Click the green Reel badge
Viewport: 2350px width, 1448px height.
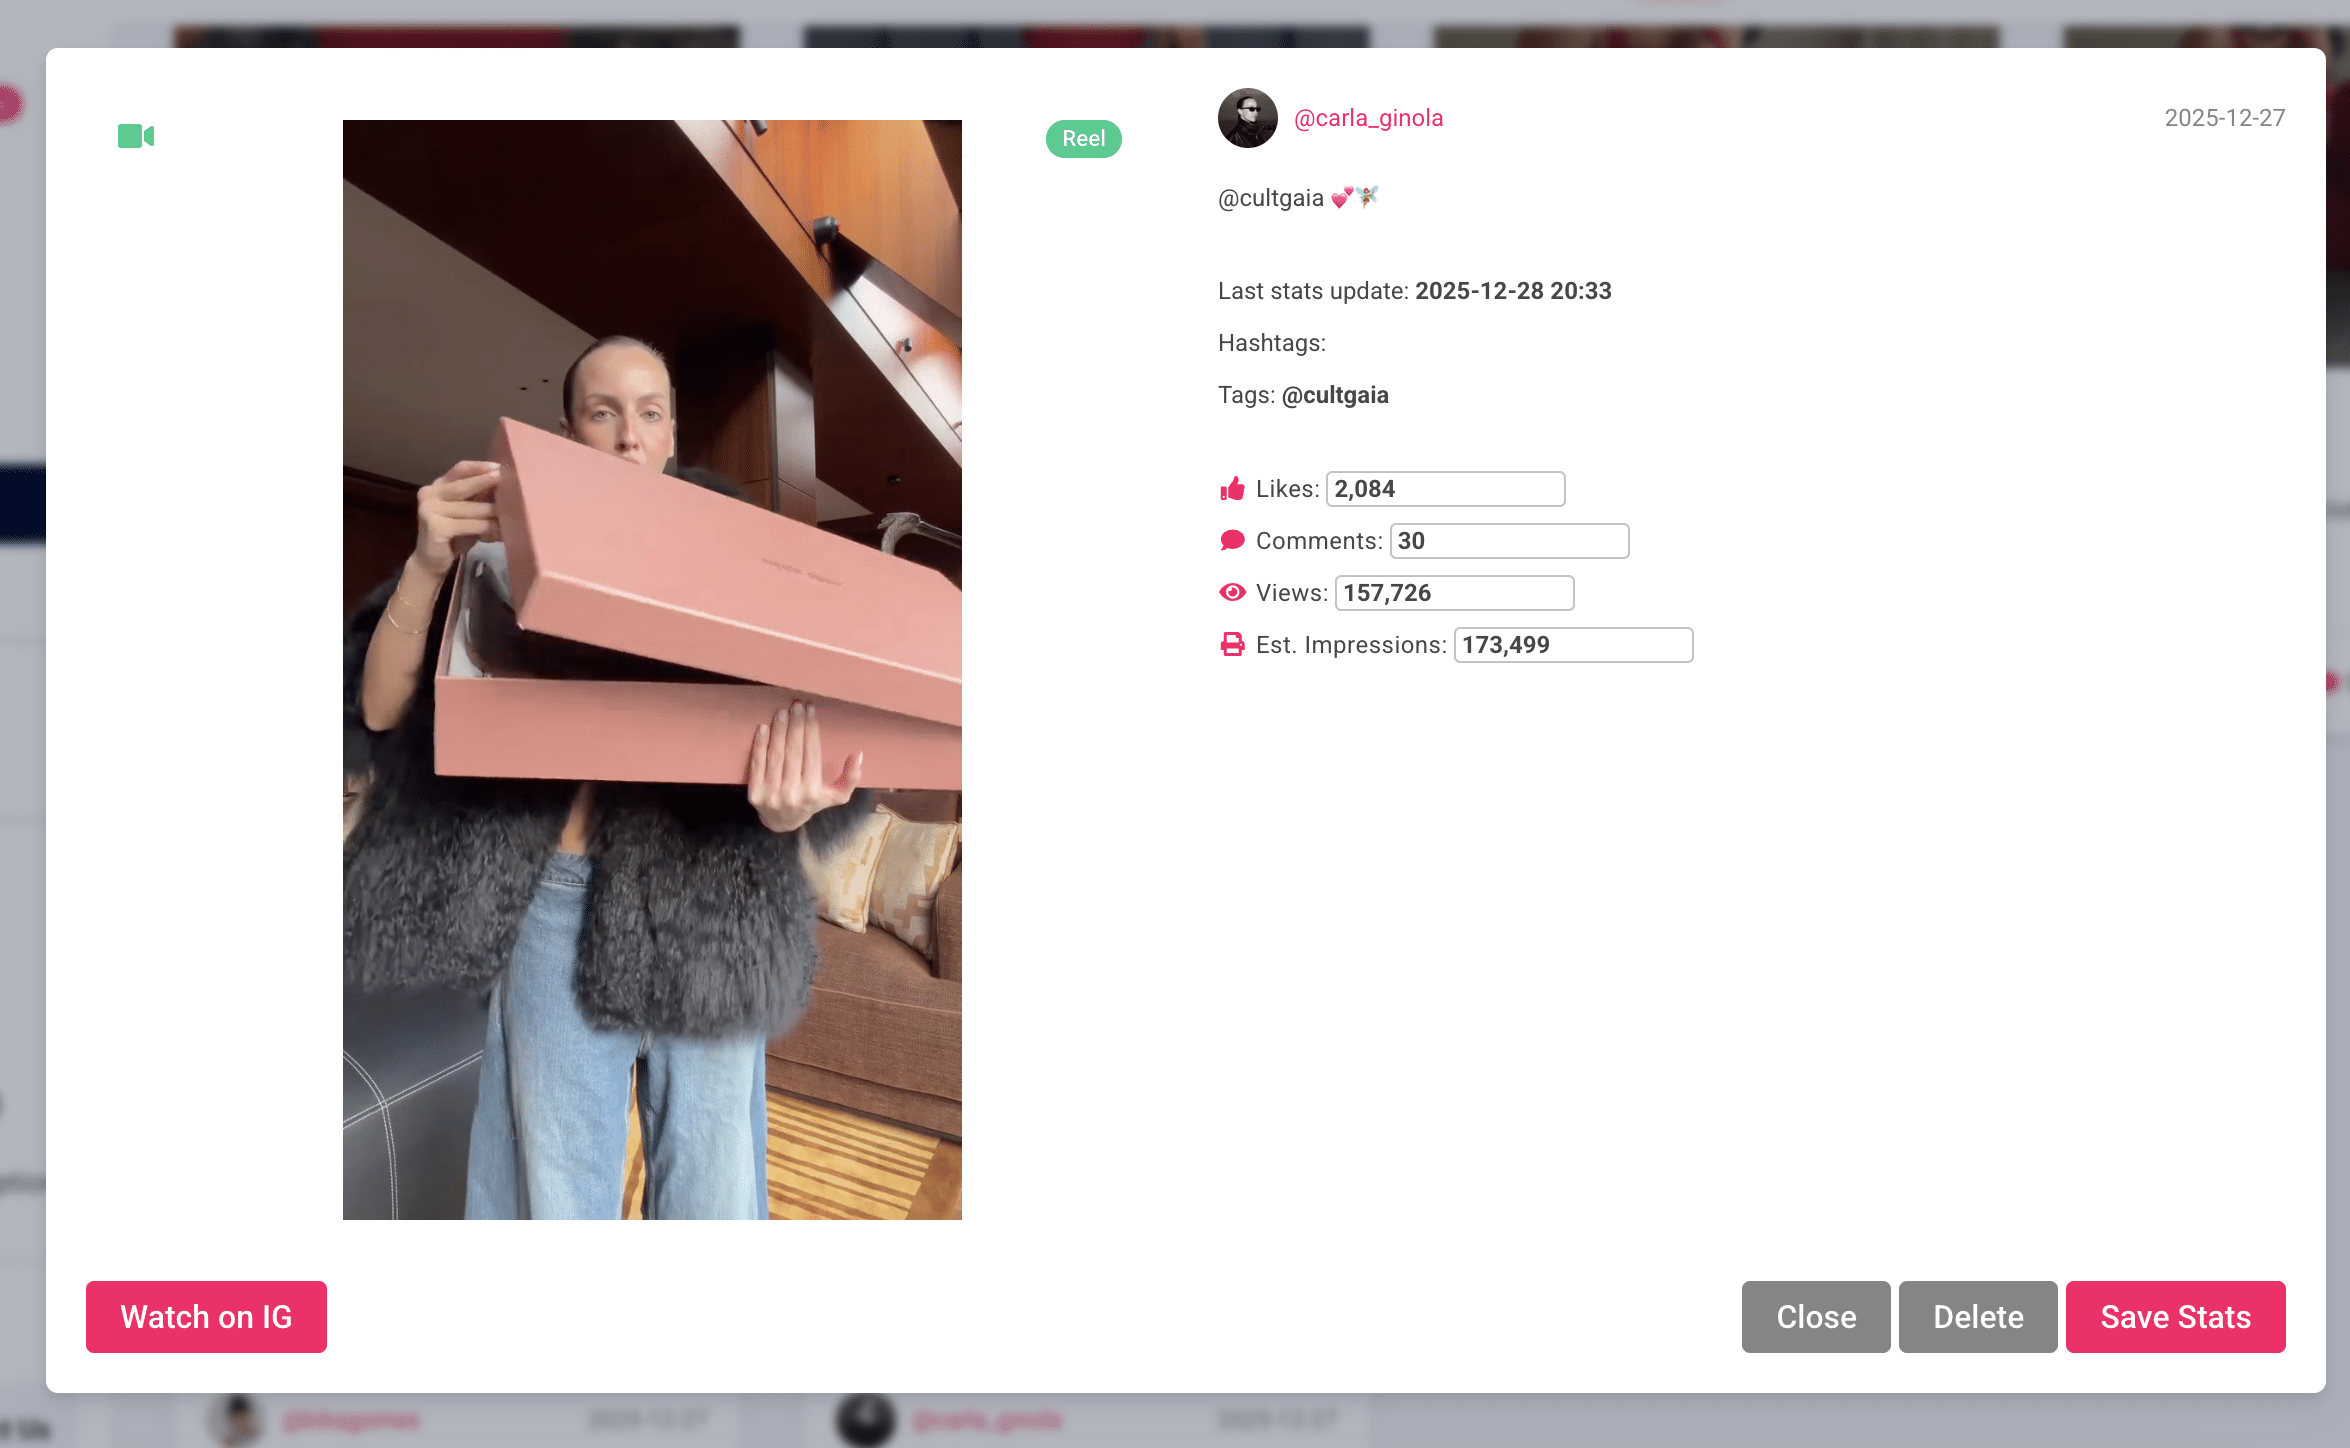point(1083,139)
